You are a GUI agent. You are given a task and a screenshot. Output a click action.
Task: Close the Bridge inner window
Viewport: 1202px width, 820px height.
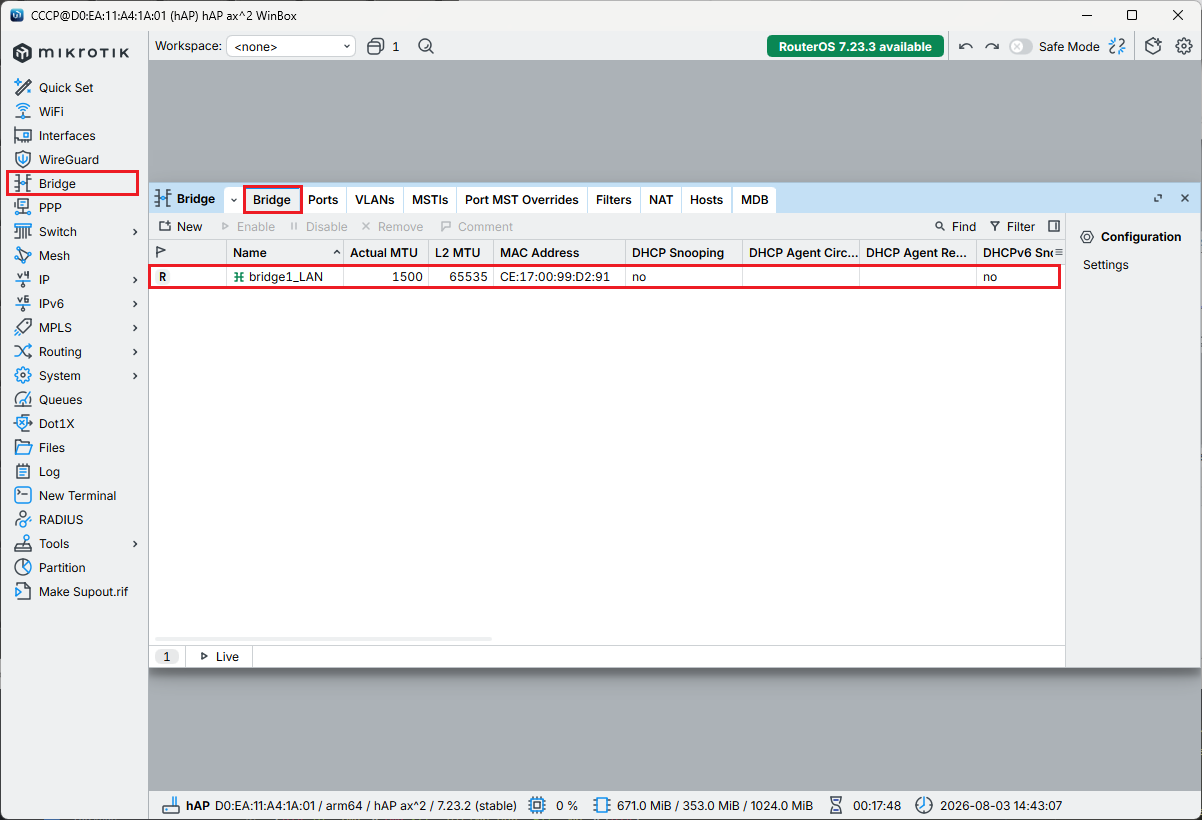coord(1185,199)
